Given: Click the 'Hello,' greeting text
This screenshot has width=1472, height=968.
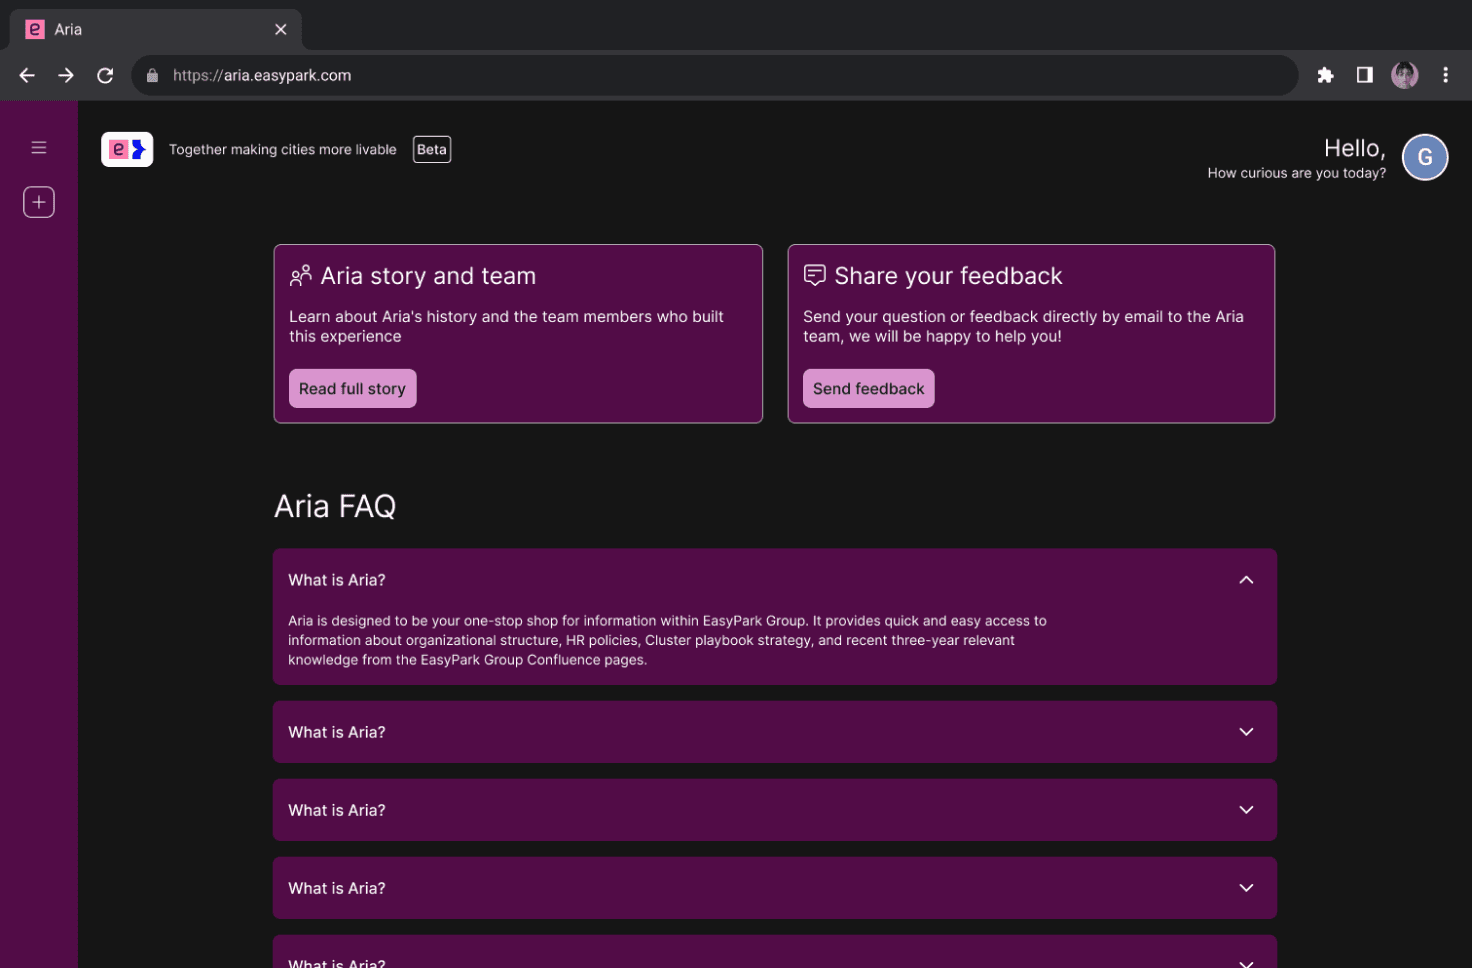Looking at the screenshot, I should pyautogui.click(x=1355, y=148).
